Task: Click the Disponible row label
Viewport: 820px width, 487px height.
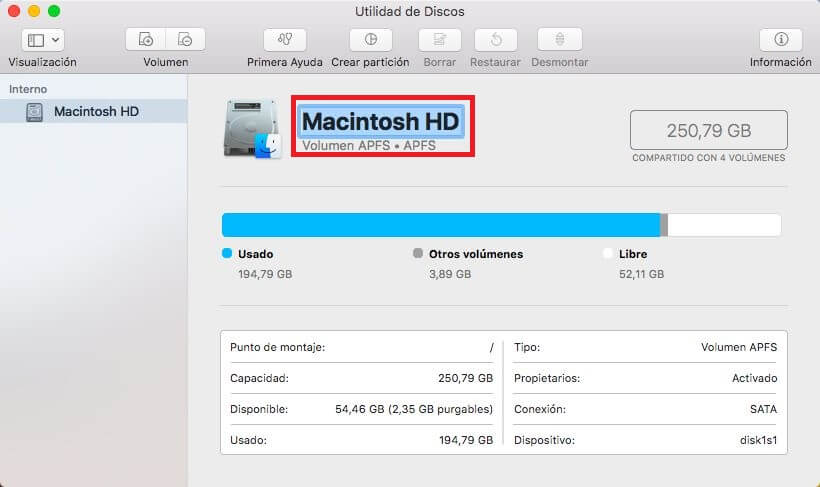Action: pos(259,409)
